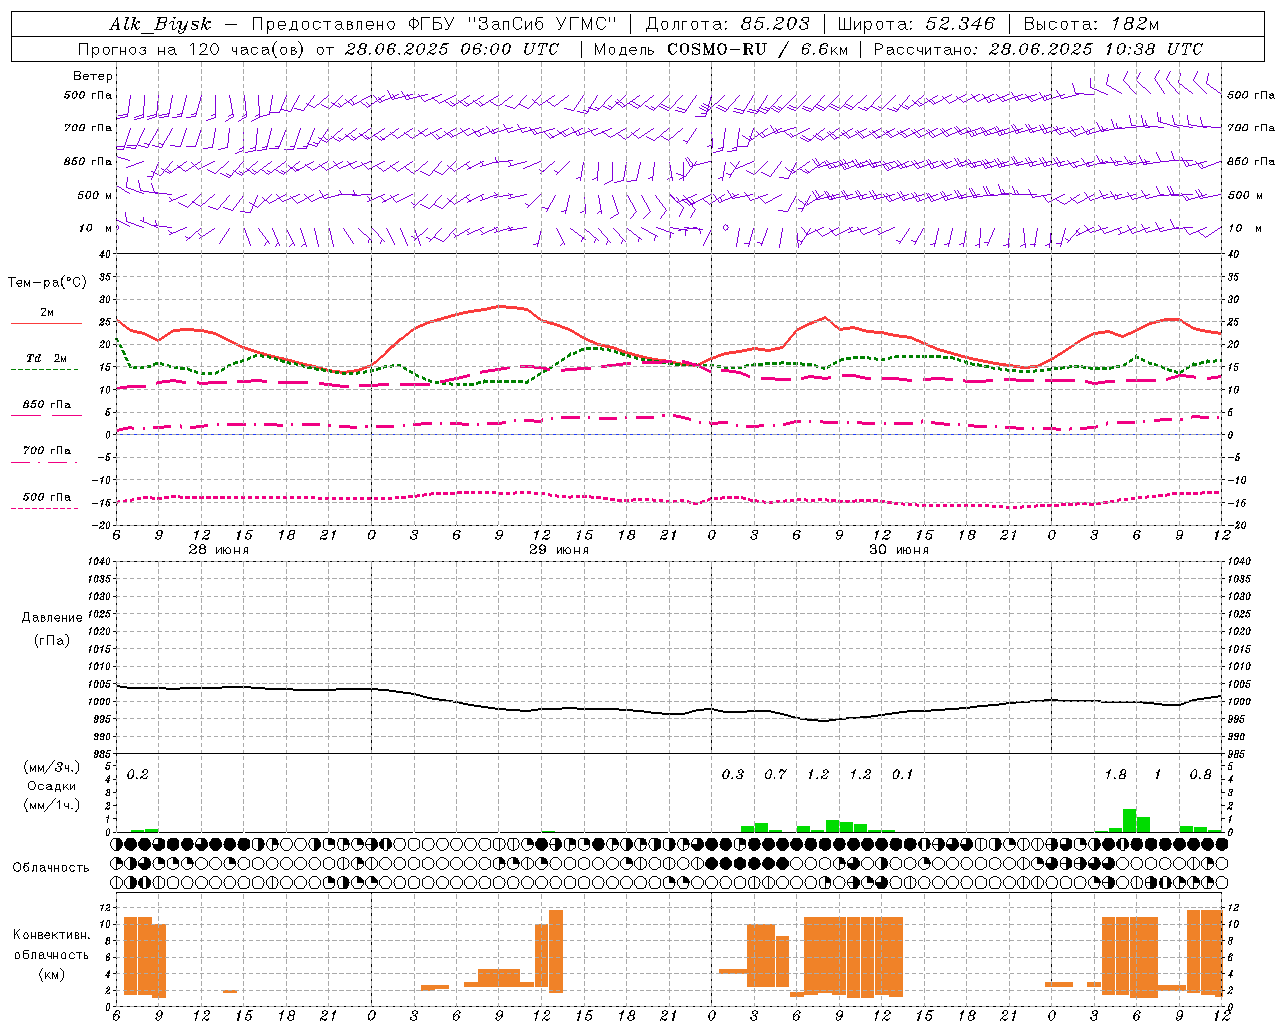The height and width of the screenshot is (1024, 1280).
Task: Click the "(мм/3ч.)" precipitation unit label
Action: (52, 768)
